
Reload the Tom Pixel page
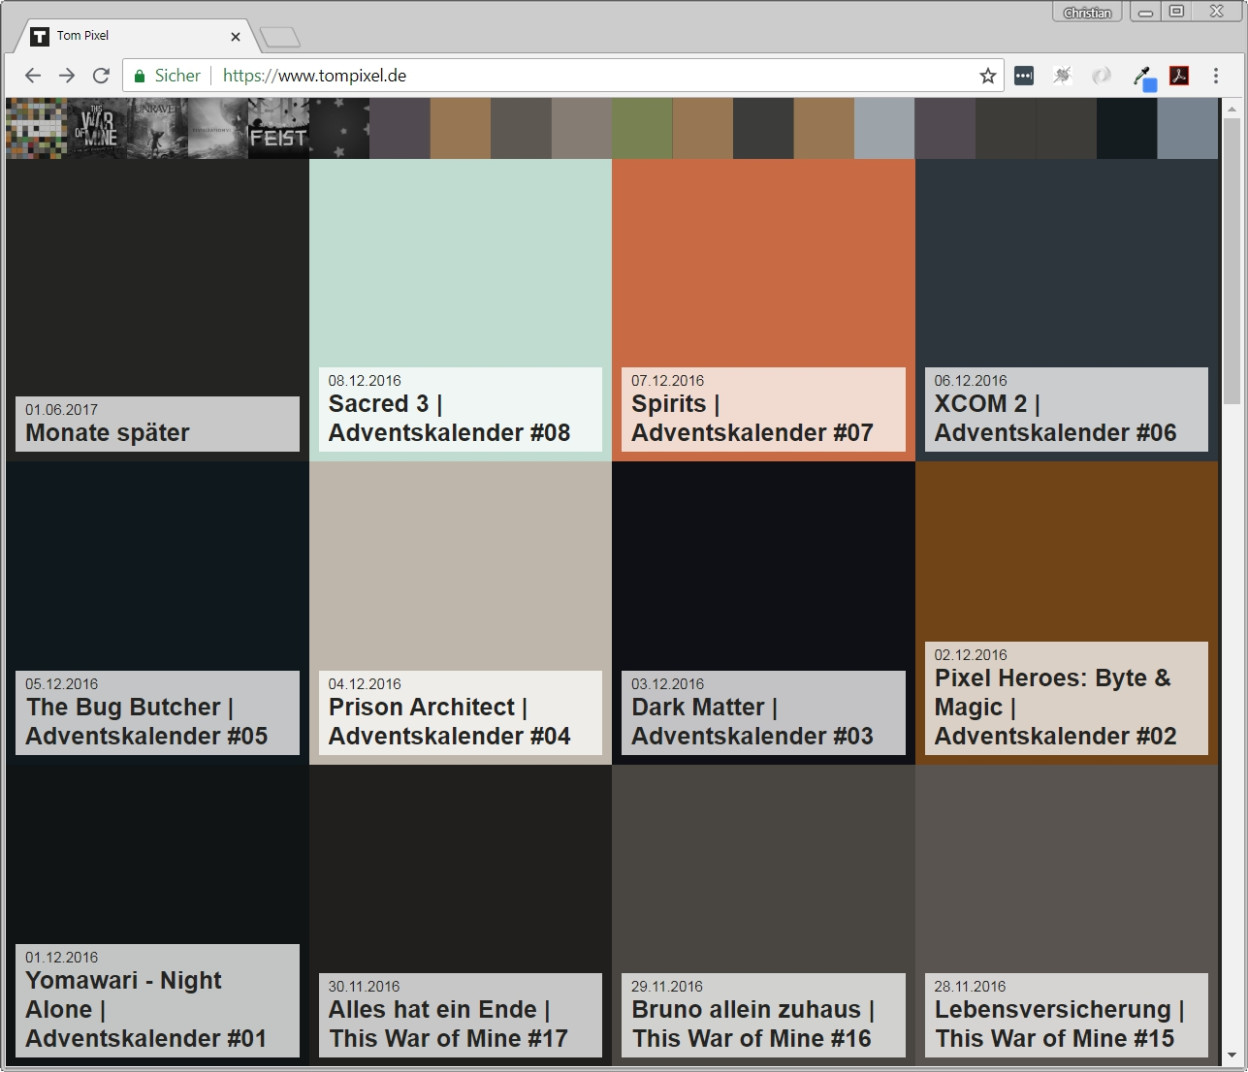coord(101,76)
